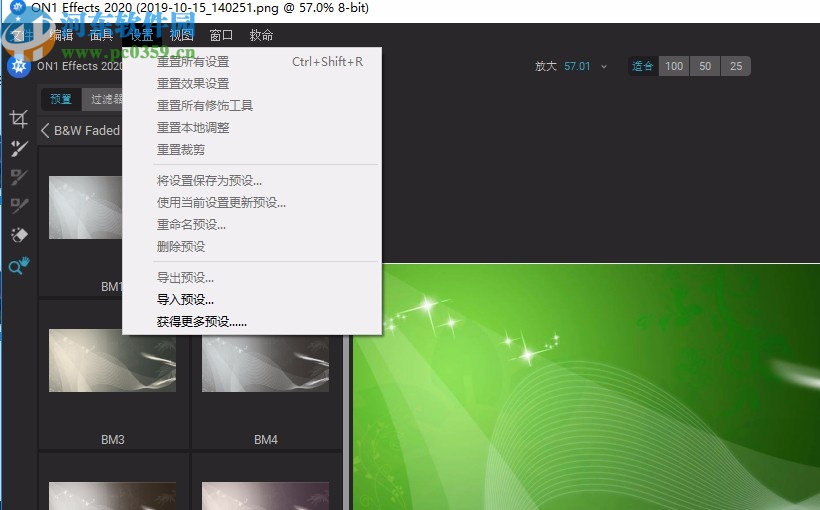Viewport: 820px width, 510px height.
Task: Set zoom to 100 percent
Action: click(x=674, y=66)
